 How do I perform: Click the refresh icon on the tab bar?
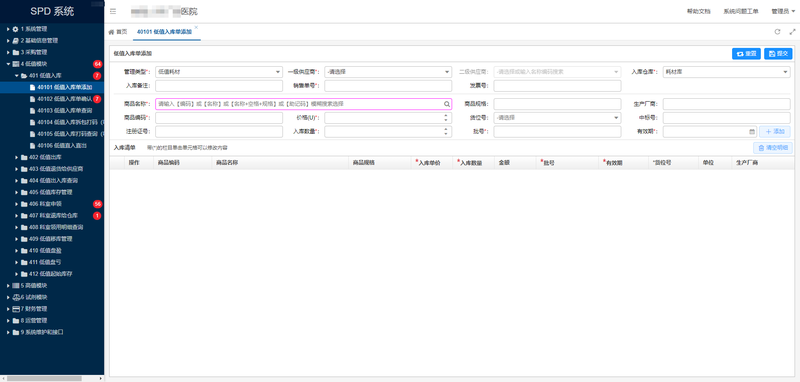778,32
